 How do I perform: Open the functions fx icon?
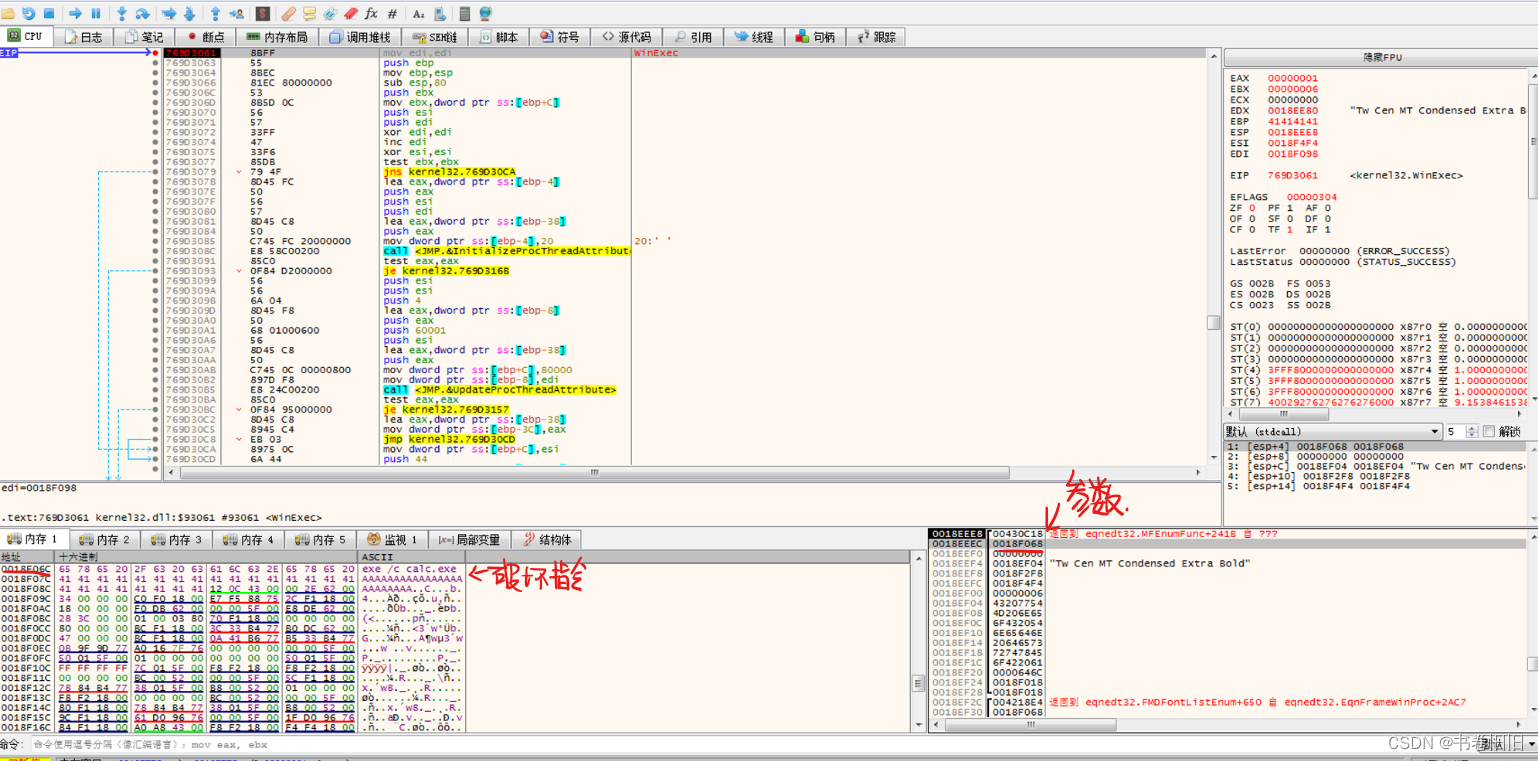371,14
